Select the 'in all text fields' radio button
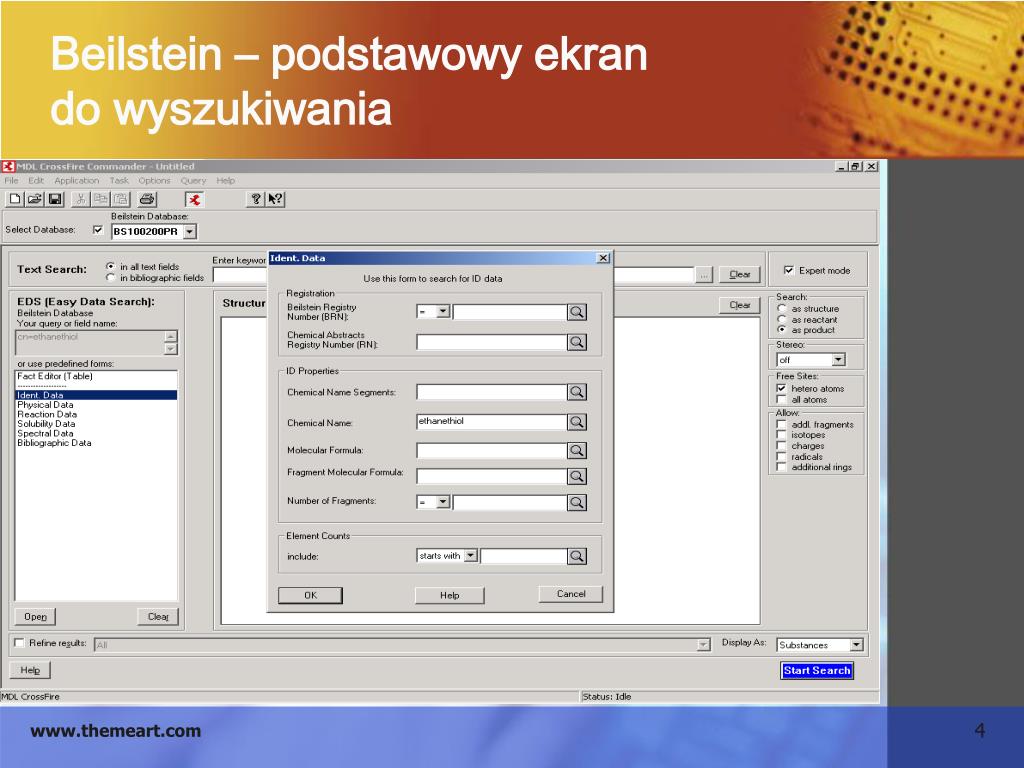1024x768 pixels. coord(110,266)
